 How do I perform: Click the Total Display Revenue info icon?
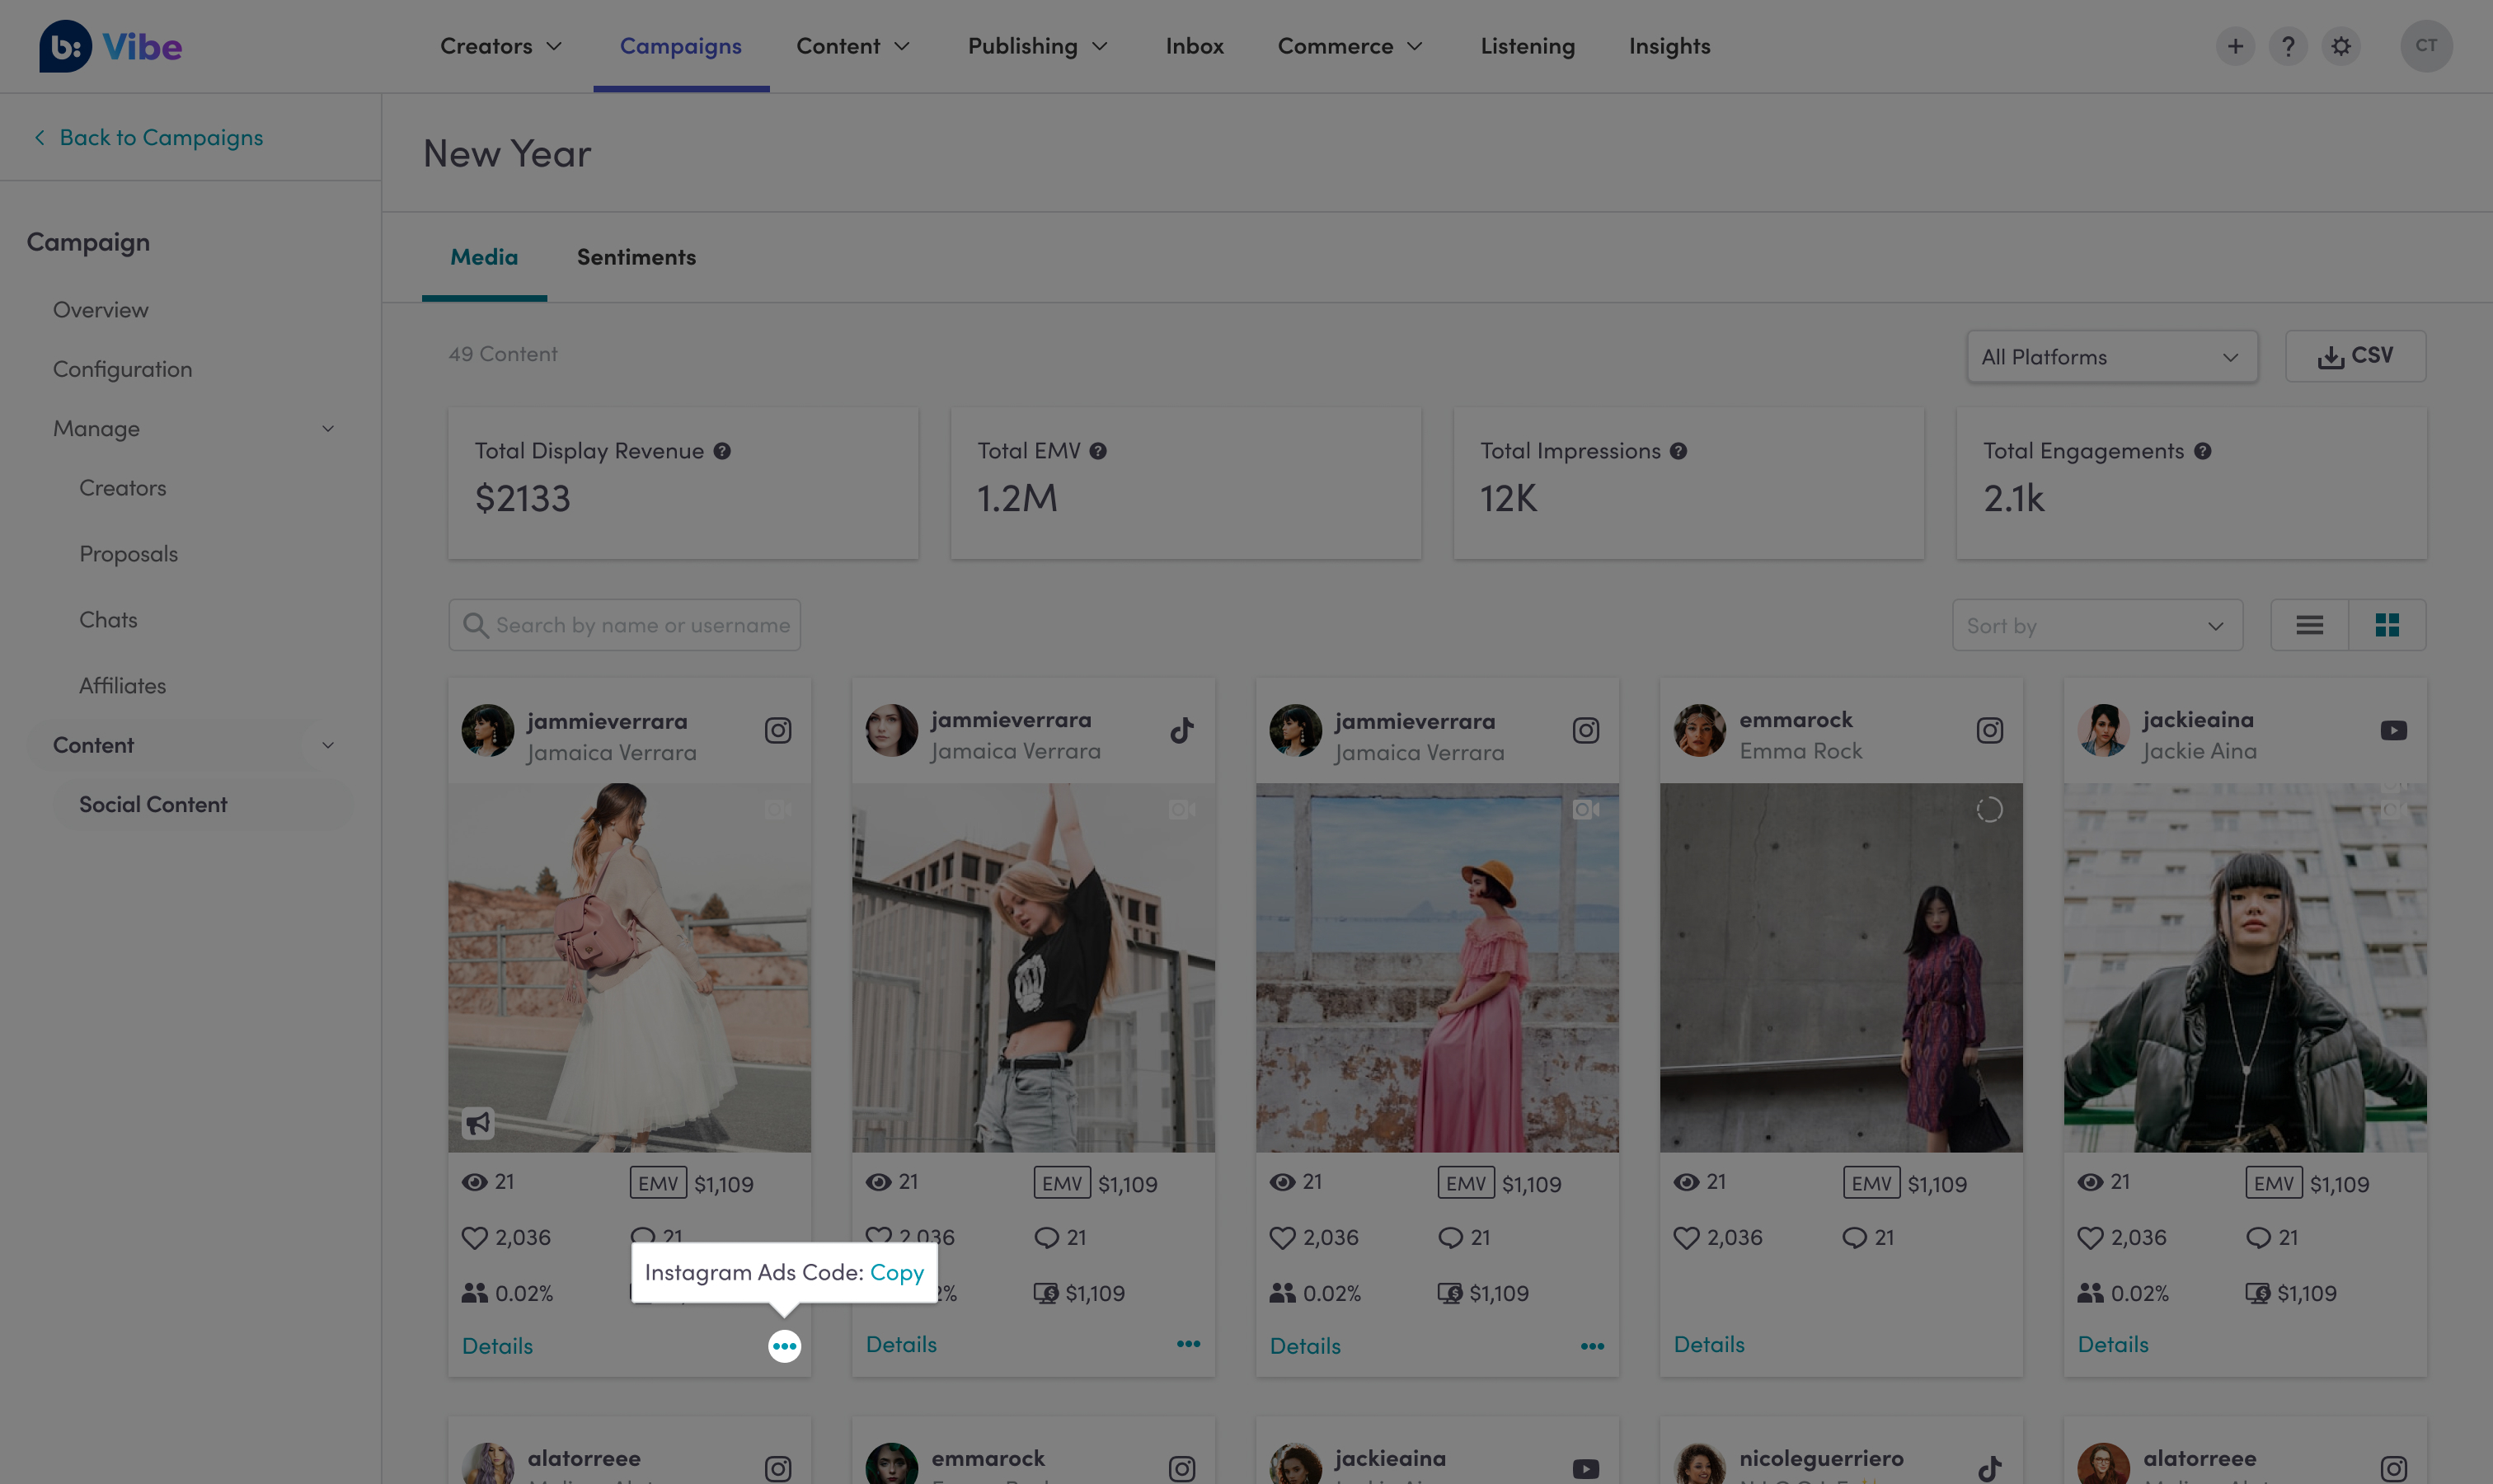(722, 451)
